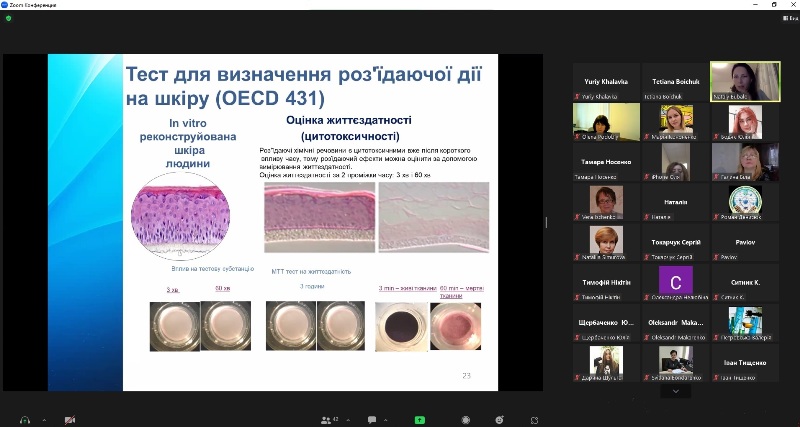Click the panel divider handle

[x=546, y=222]
